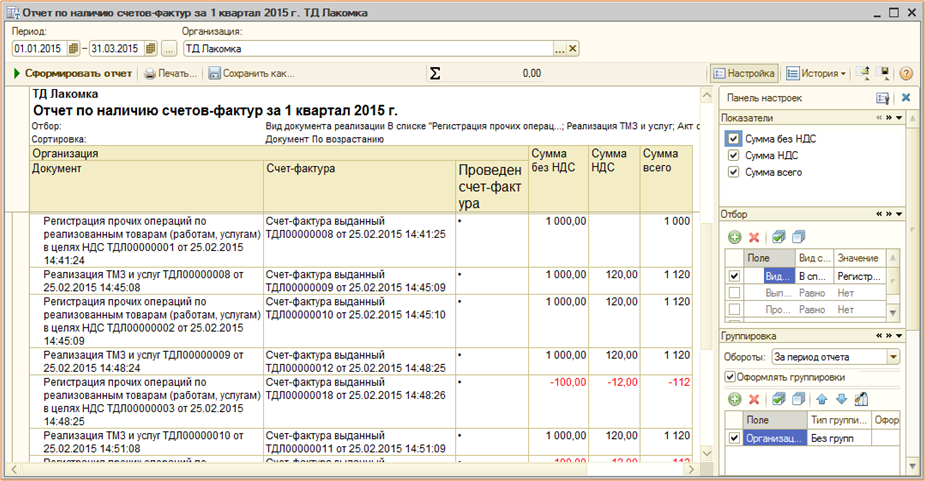Toggle the Сумма без НДС checkbox

(735, 138)
